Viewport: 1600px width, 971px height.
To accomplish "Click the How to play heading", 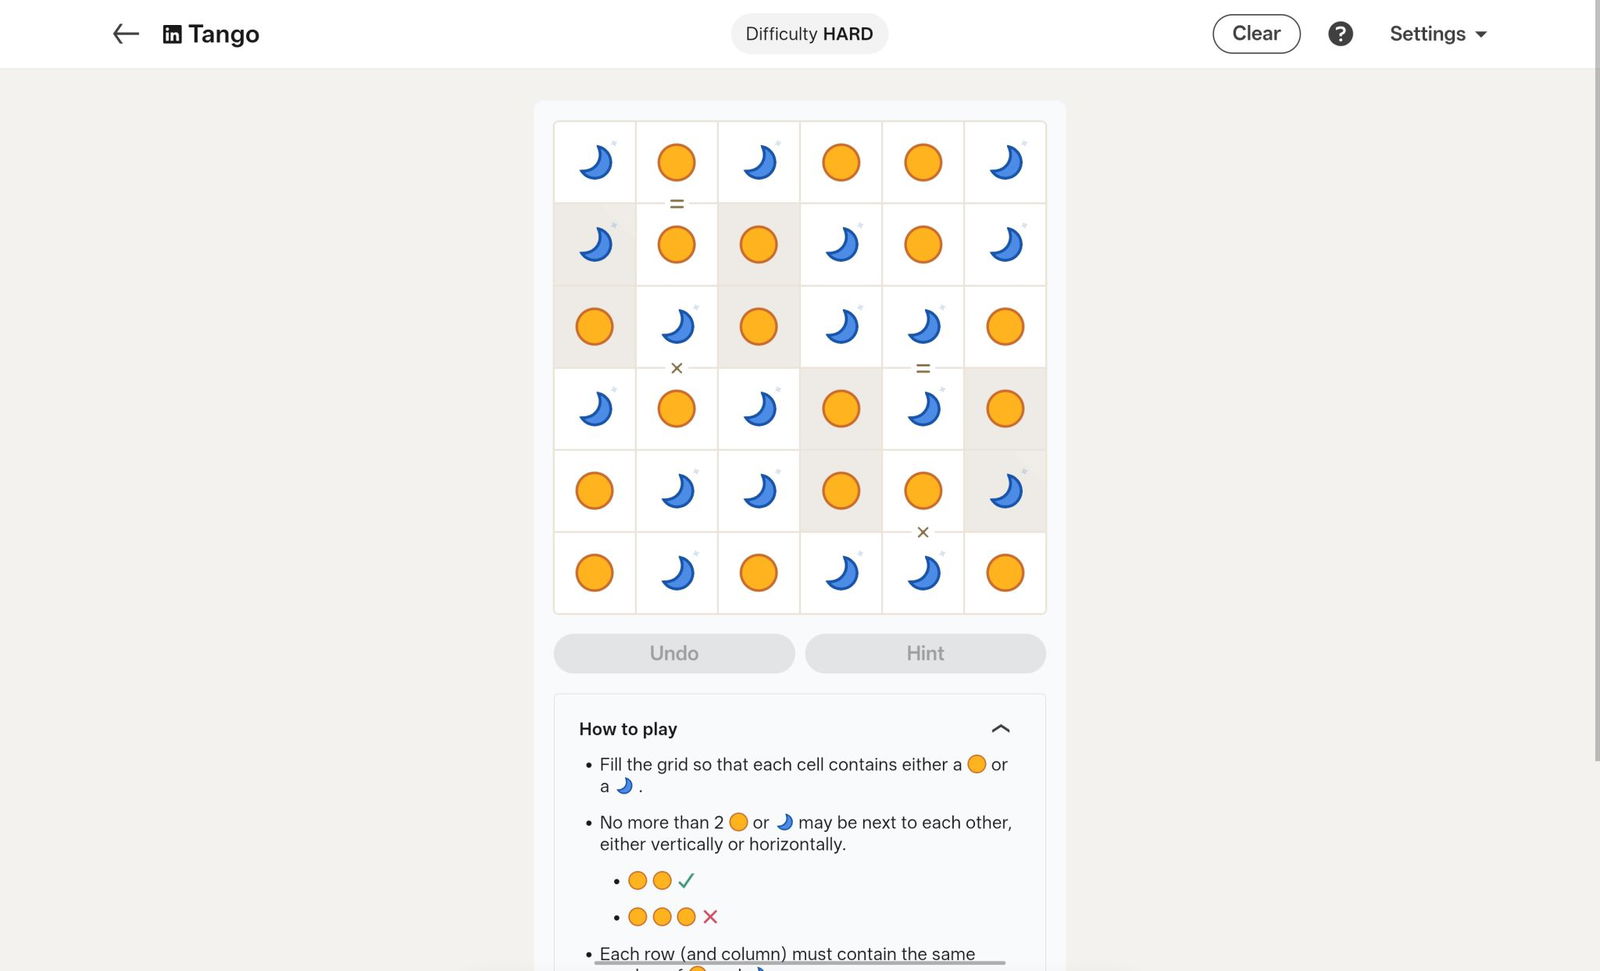I will pos(628,729).
